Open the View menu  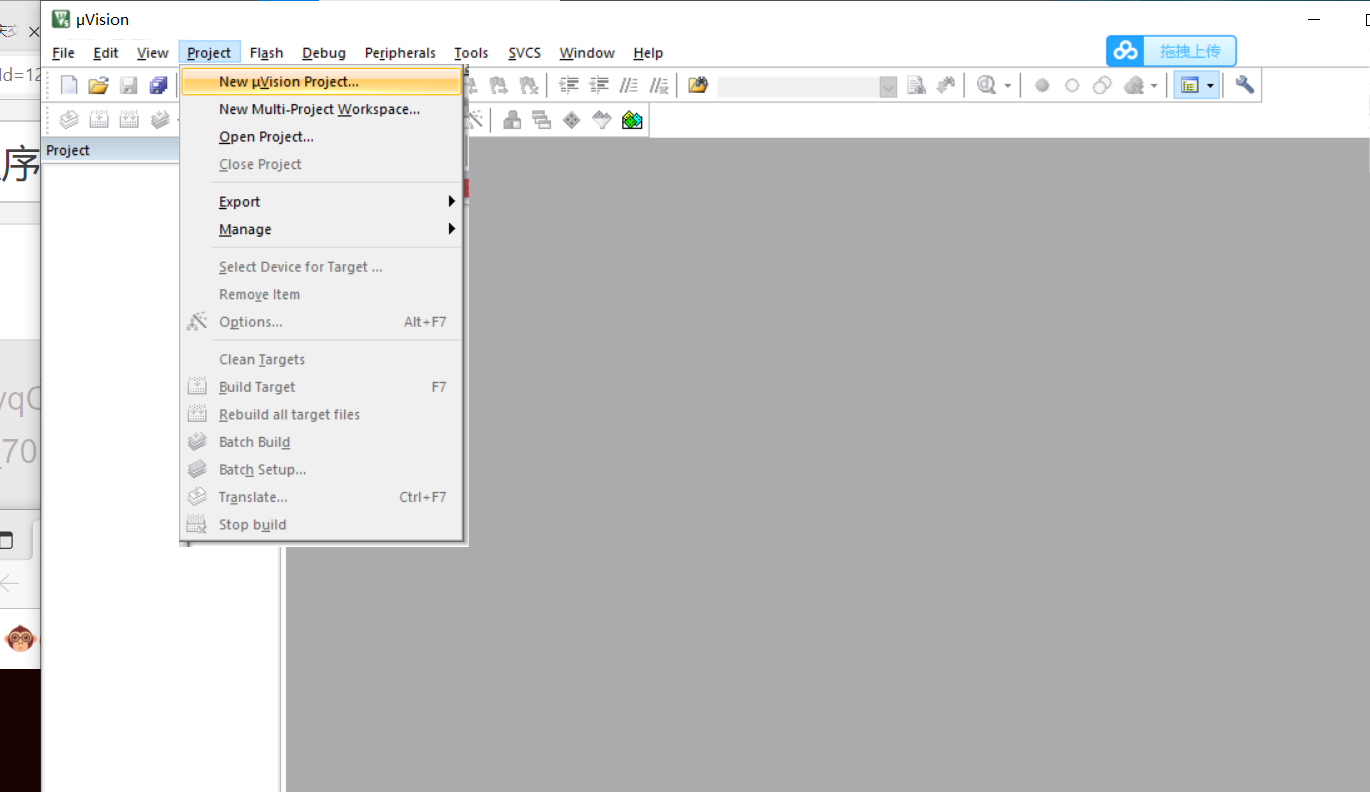[x=153, y=53]
